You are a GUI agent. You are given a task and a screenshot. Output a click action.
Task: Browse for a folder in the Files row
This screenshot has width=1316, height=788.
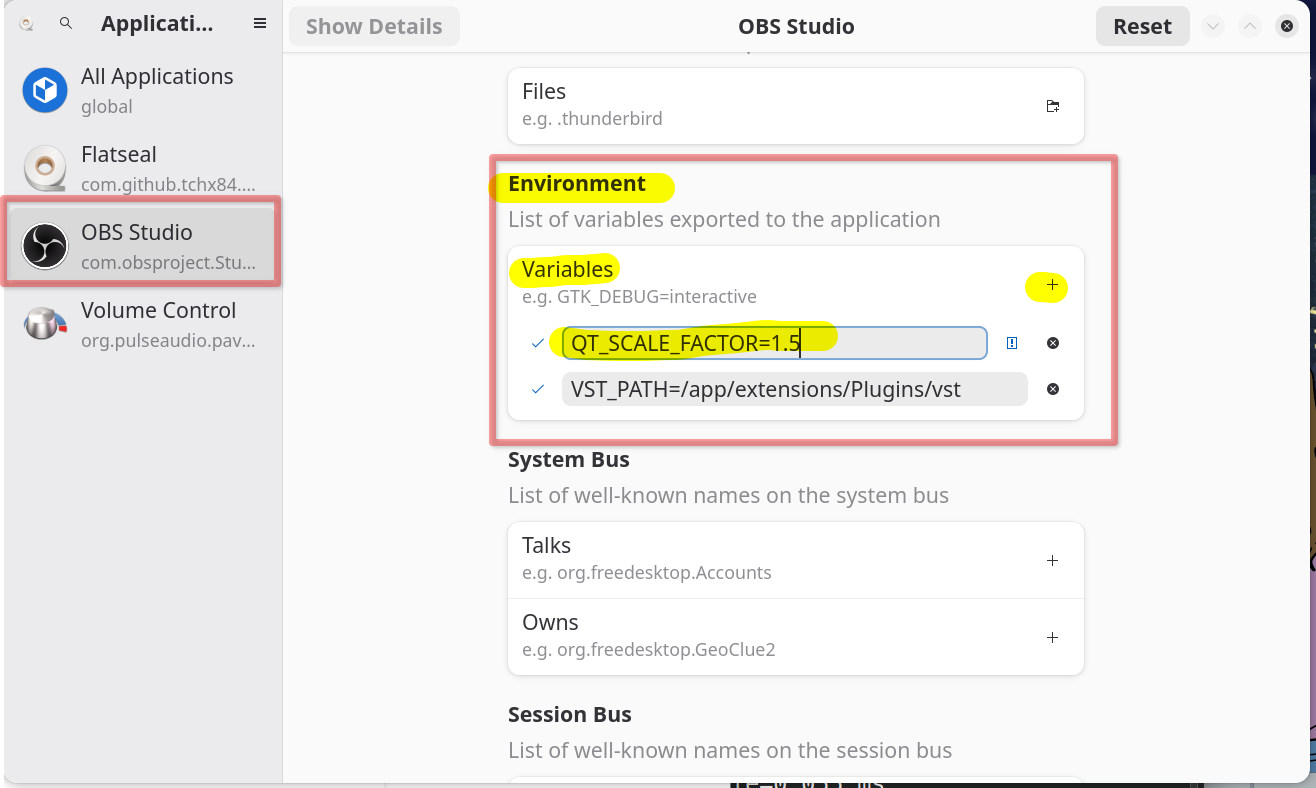pyautogui.click(x=1052, y=106)
